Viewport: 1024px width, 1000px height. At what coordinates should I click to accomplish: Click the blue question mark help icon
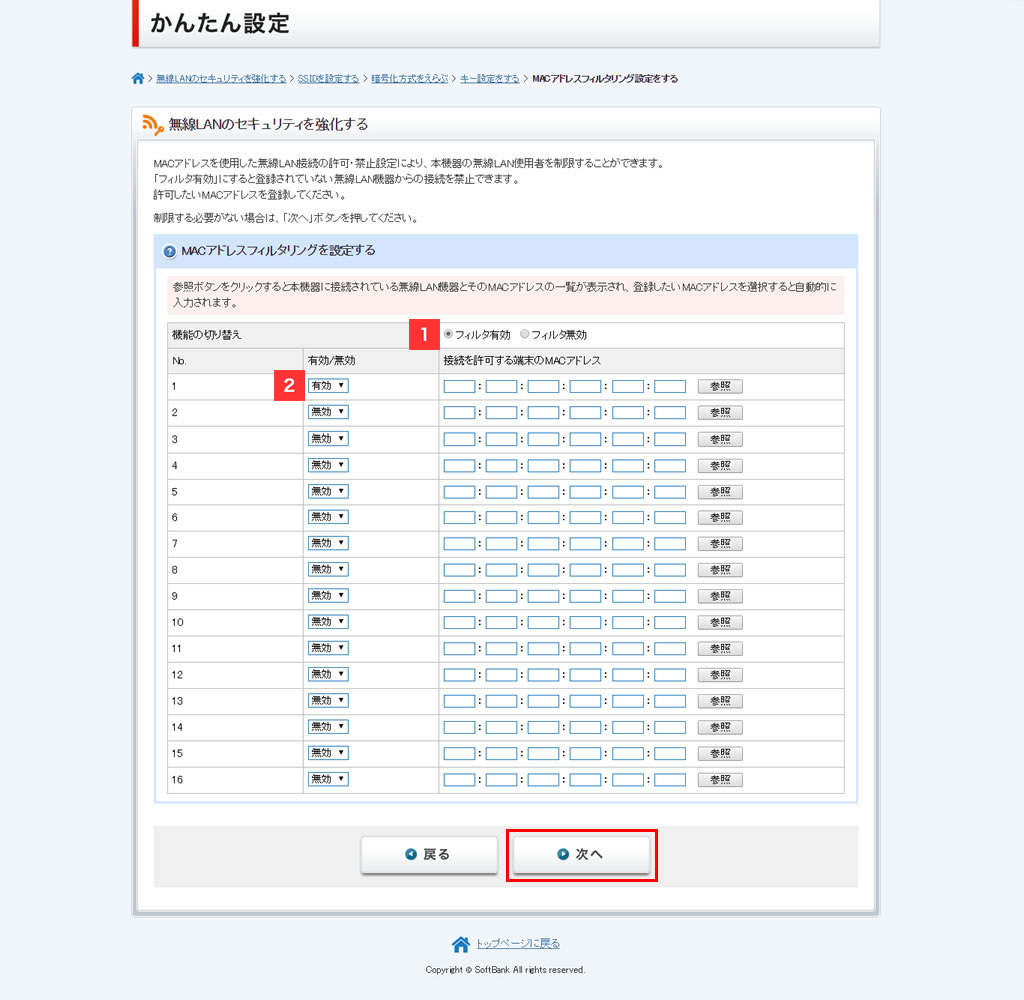(169, 251)
